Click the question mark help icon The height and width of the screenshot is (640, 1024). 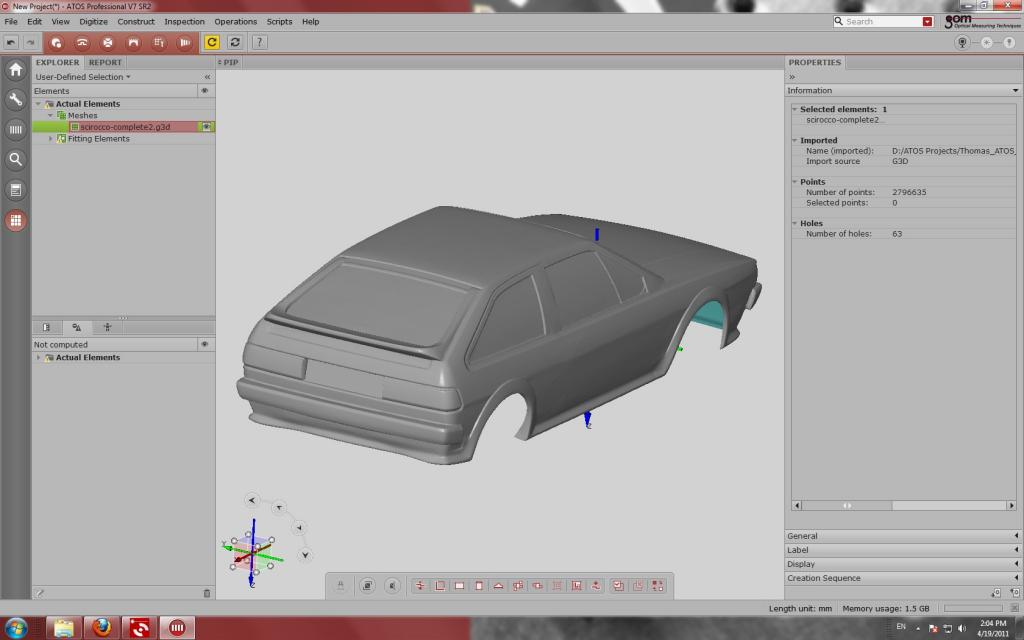pos(259,42)
